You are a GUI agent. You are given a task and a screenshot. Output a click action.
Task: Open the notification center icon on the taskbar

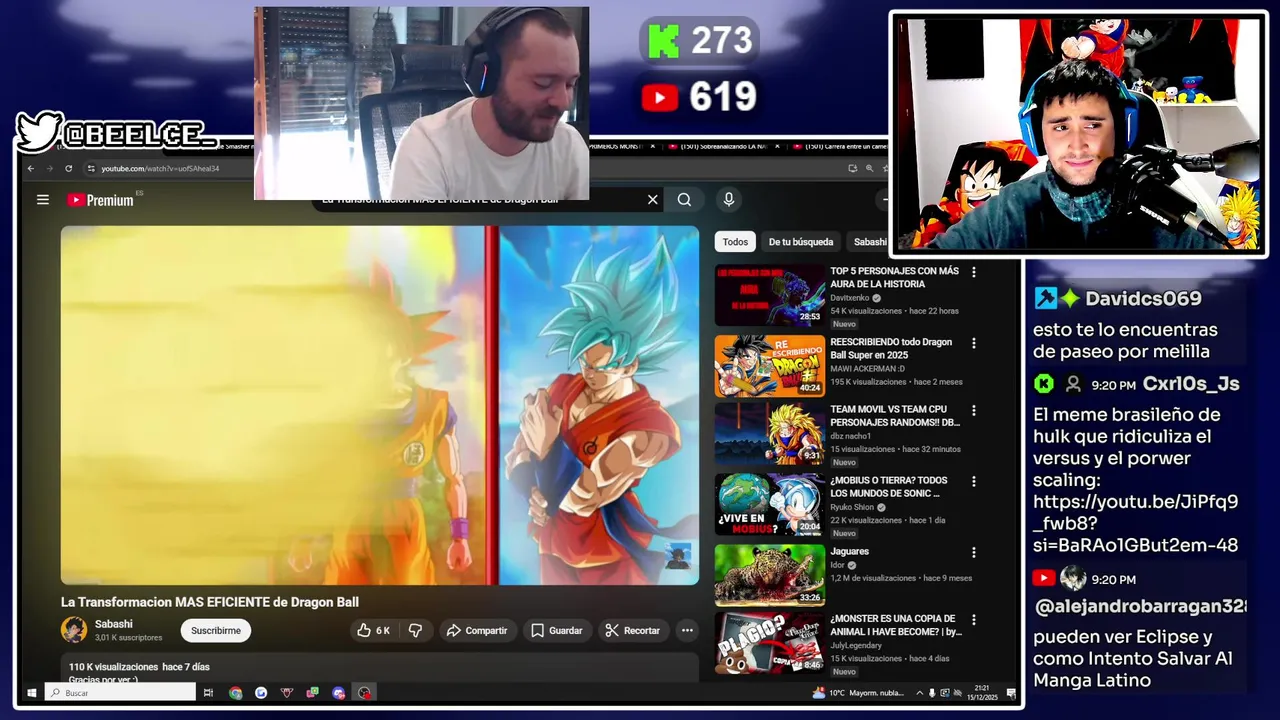click(1011, 693)
